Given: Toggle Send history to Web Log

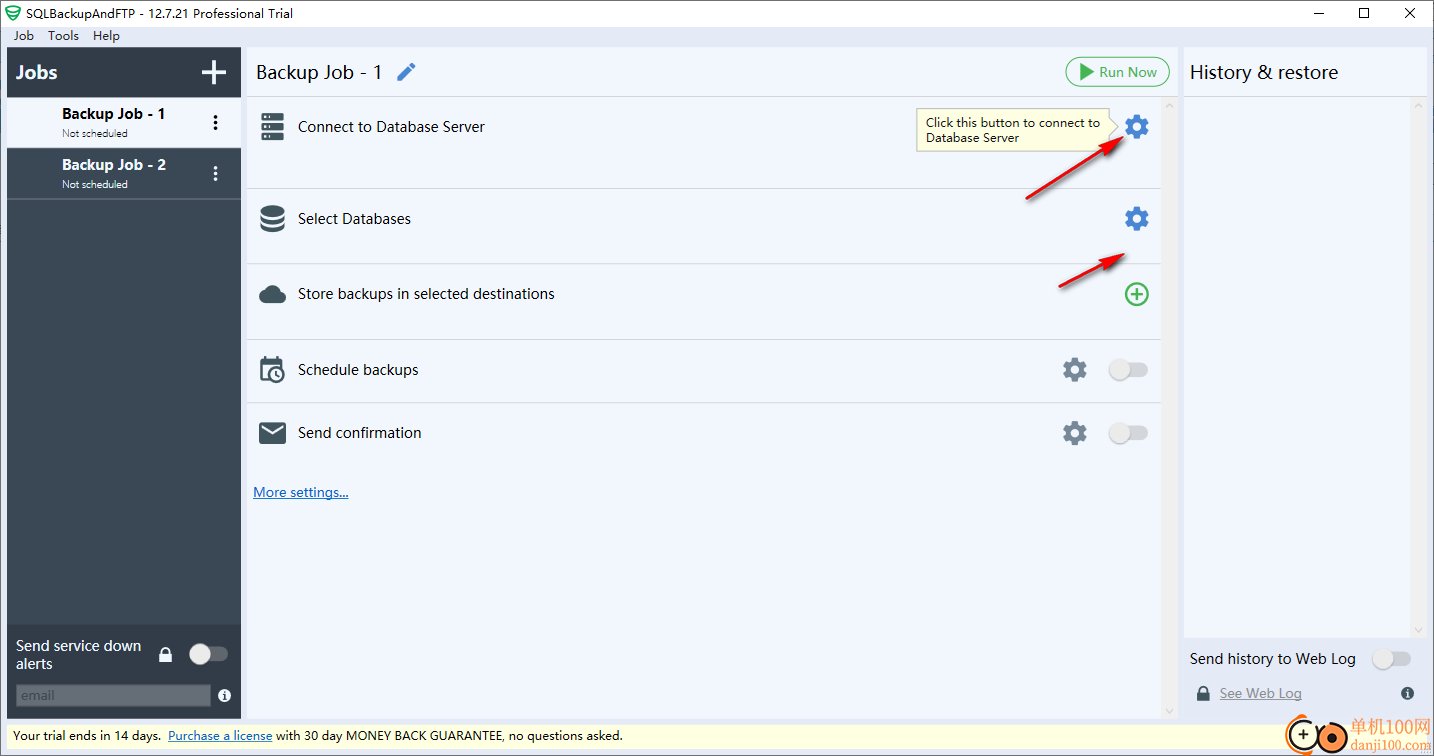Looking at the screenshot, I should click(1391, 659).
